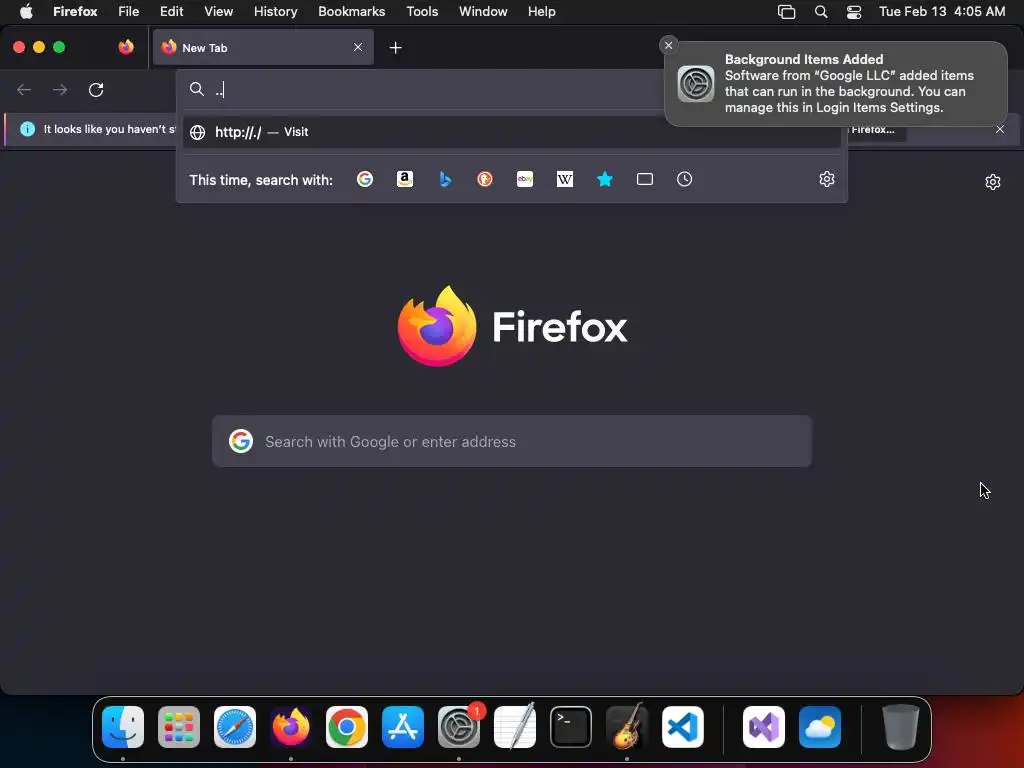This screenshot has height=768, width=1024.
Task: Select the New Tab tab
Action: tap(263, 47)
